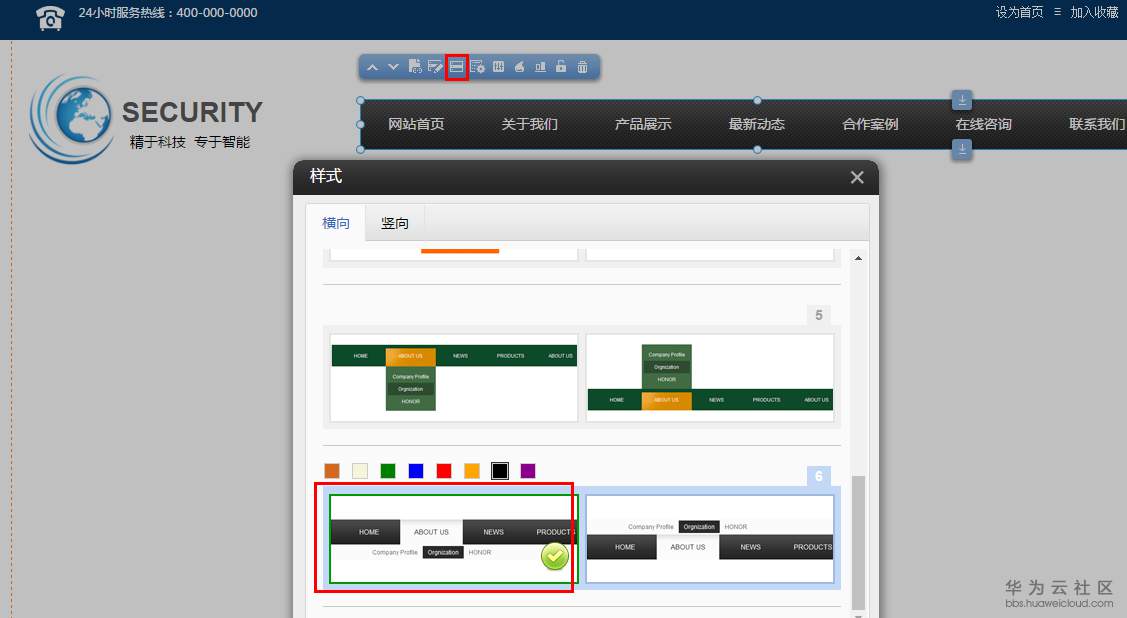Select style 5 green menu with submenu above
1127x618 pixels.
click(710, 378)
